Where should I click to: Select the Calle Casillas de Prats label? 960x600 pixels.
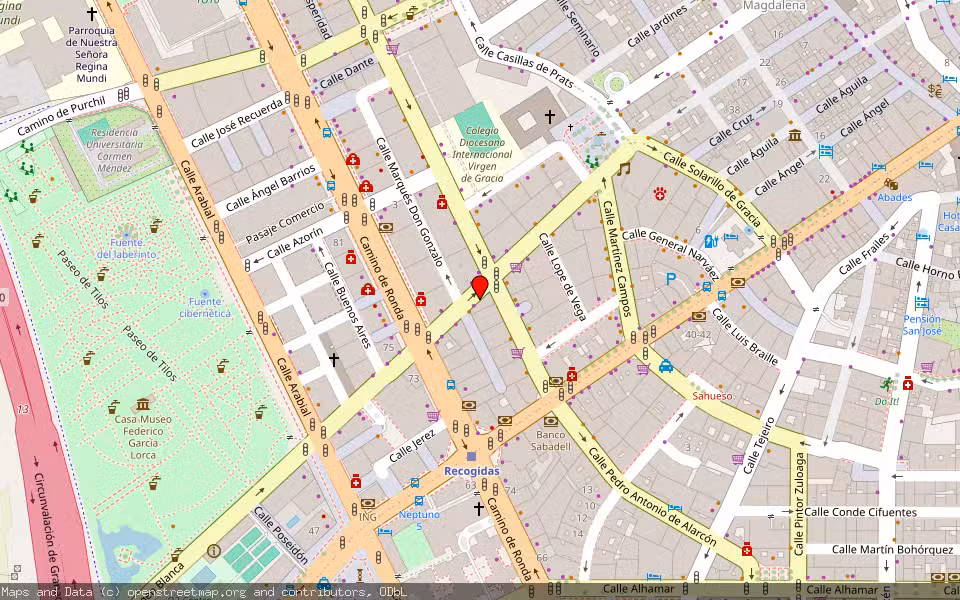[x=525, y=62]
